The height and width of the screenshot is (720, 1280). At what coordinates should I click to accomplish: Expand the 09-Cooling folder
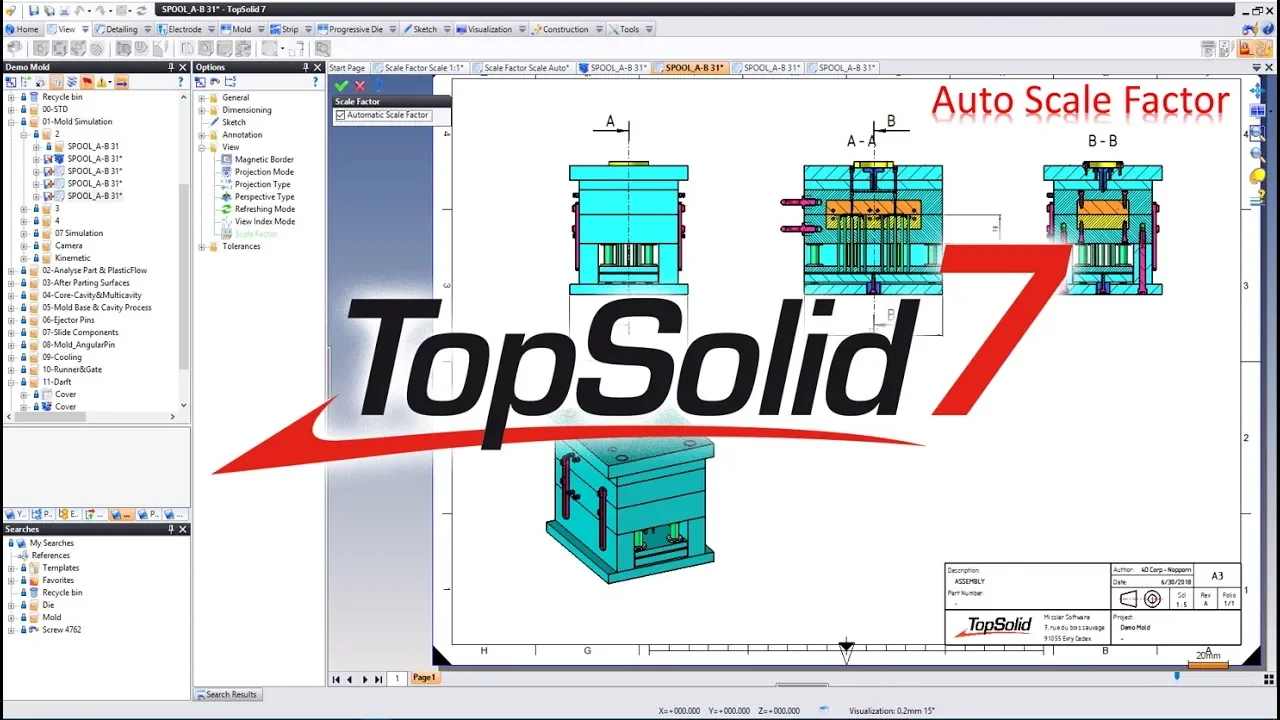pos(11,357)
